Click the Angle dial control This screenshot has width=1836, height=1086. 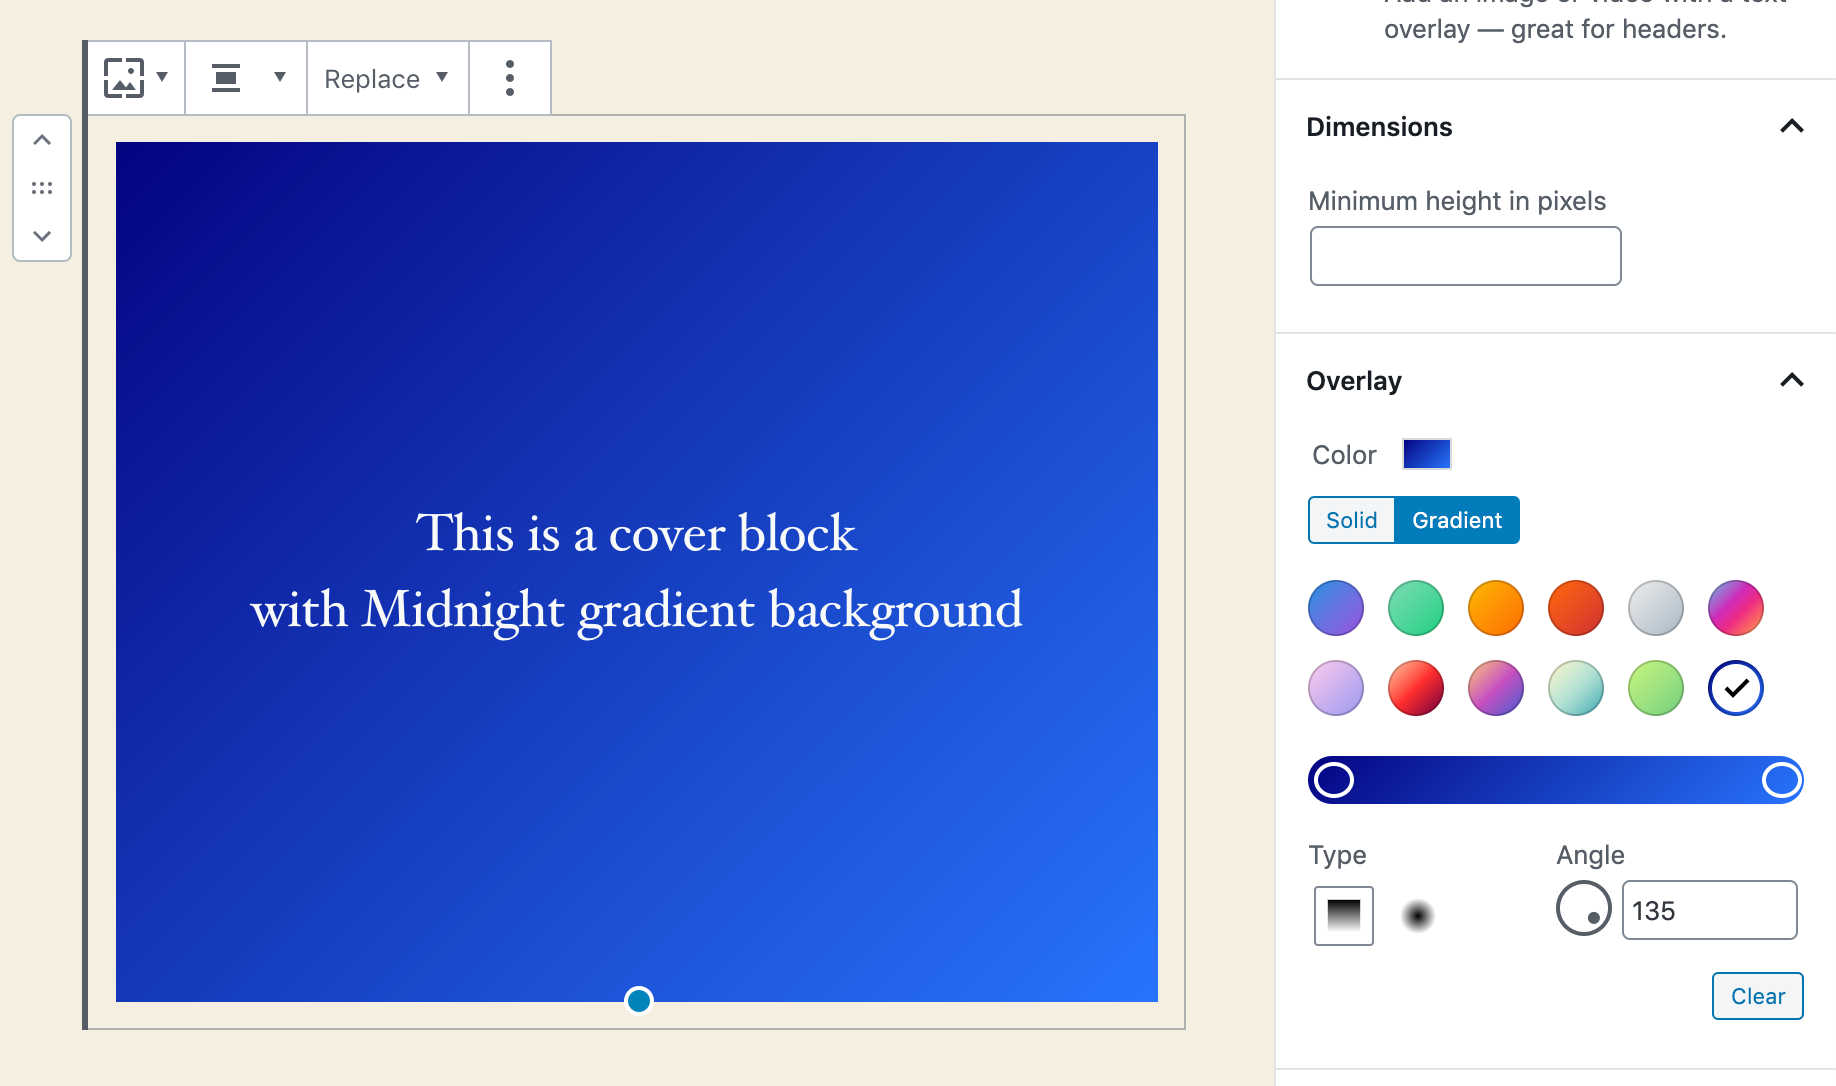pyautogui.click(x=1583, y=909)
